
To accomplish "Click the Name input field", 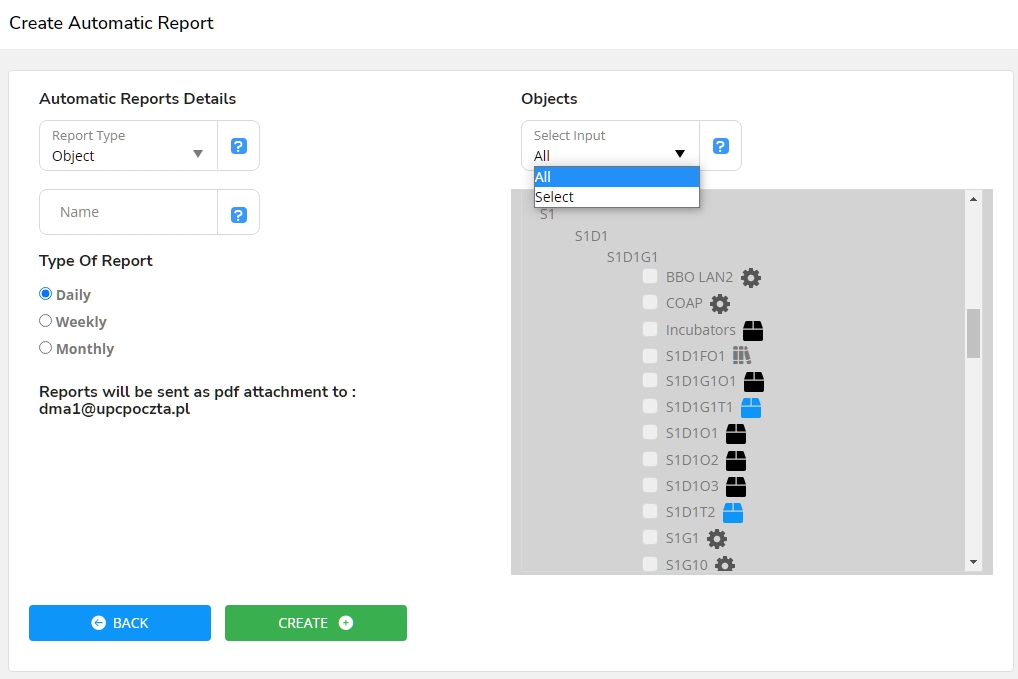I will (130, 212).
